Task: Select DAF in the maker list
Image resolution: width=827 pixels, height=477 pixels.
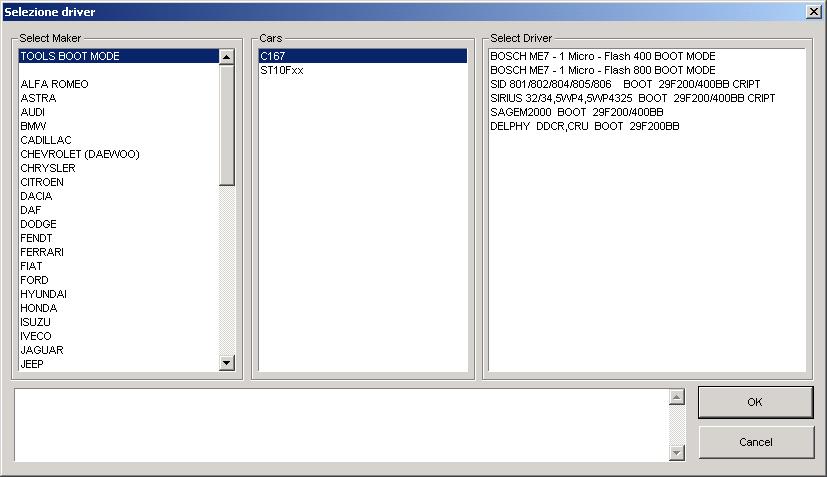Action: (x=119, y=210)
